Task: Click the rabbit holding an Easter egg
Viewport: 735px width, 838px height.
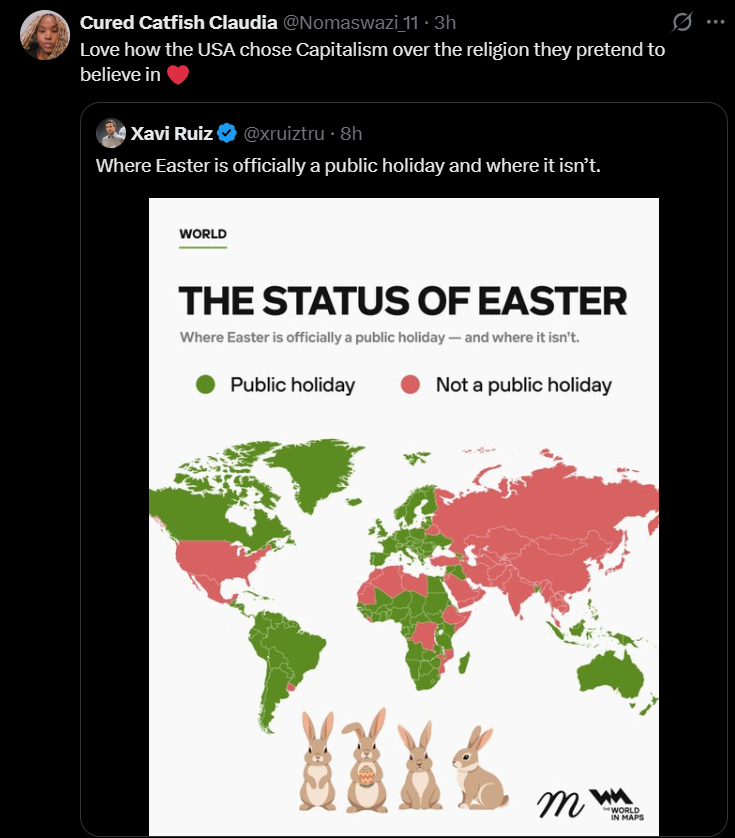Action: tap(366, 760)
